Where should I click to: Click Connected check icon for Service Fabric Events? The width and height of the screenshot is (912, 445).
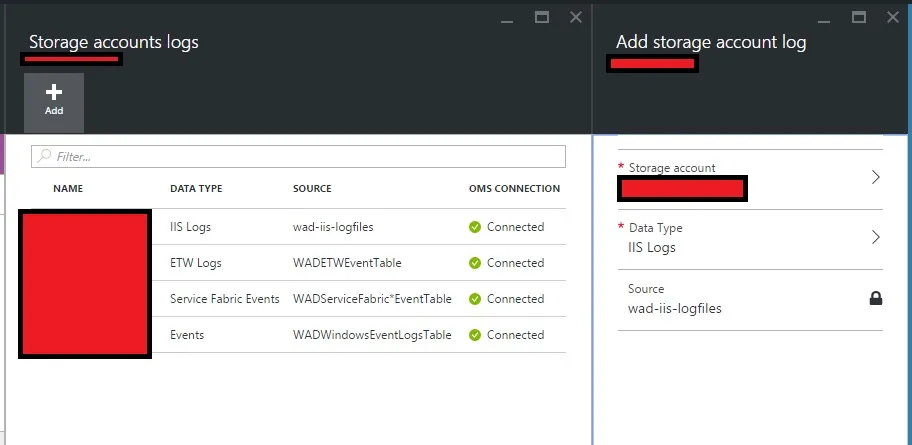(x=475, y=299)
